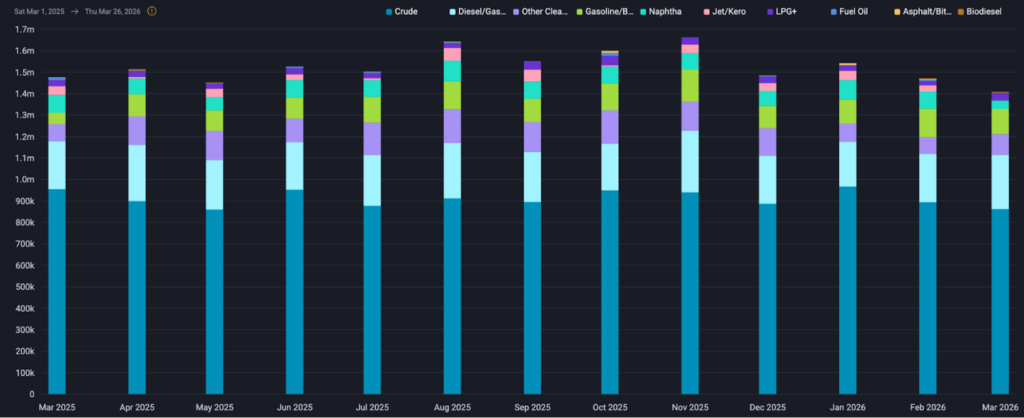Screen dimensions: 1024x418
Task: Select the Nov 2025 Gasoline bar segment
Action: click(x=689, y=86)
